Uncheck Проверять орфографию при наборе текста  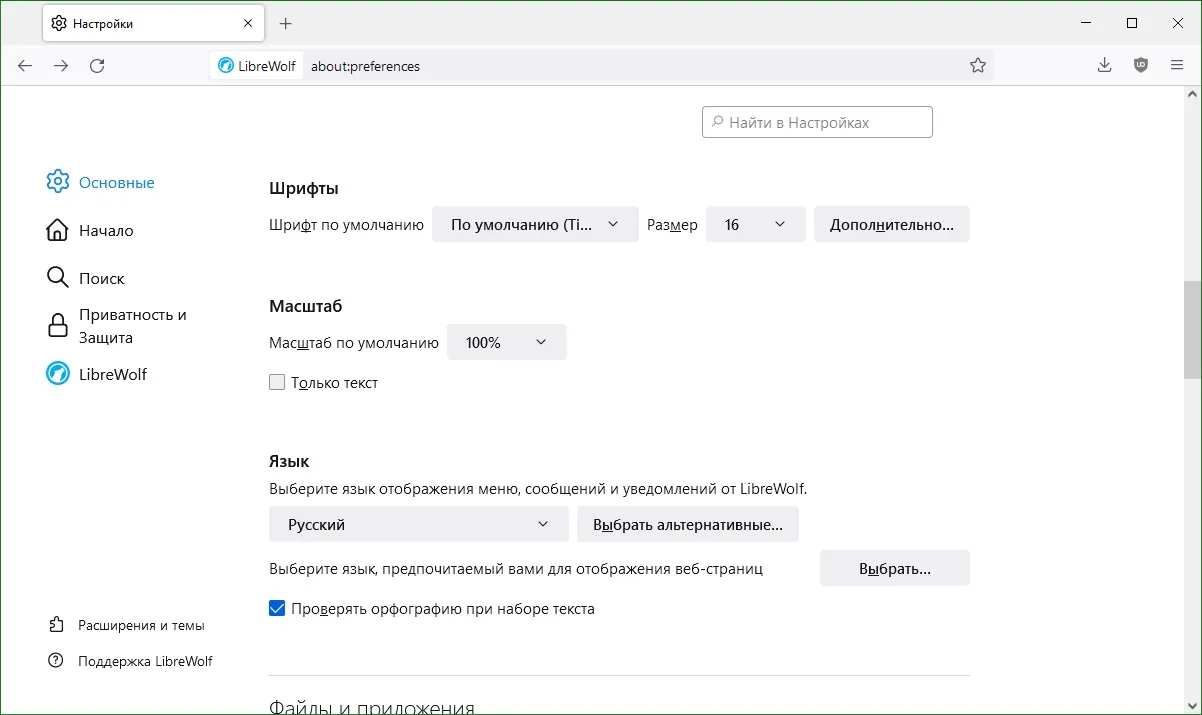point(277,608)
